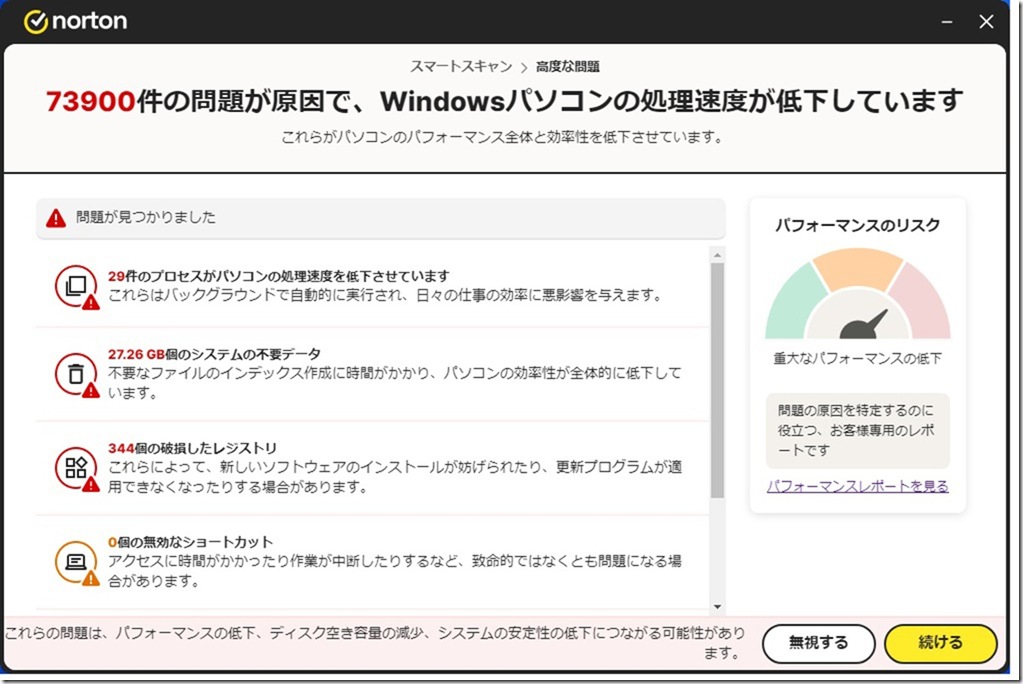
Task: Click the 問題が見つかりました header text
Action: 145,217
